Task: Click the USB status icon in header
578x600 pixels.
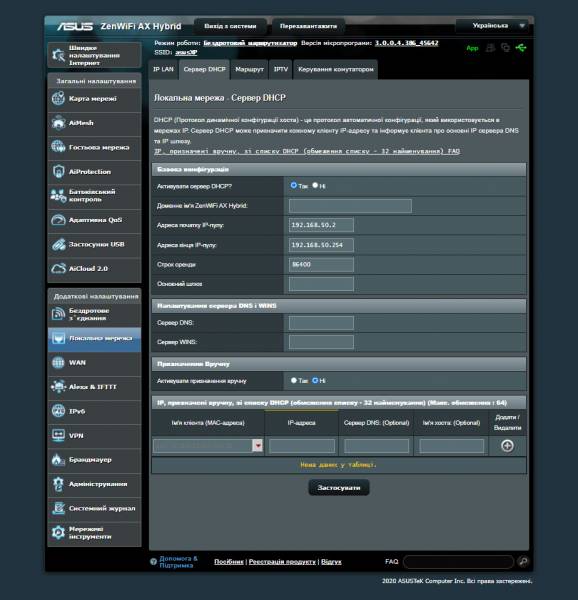Action: coord(521,48)
